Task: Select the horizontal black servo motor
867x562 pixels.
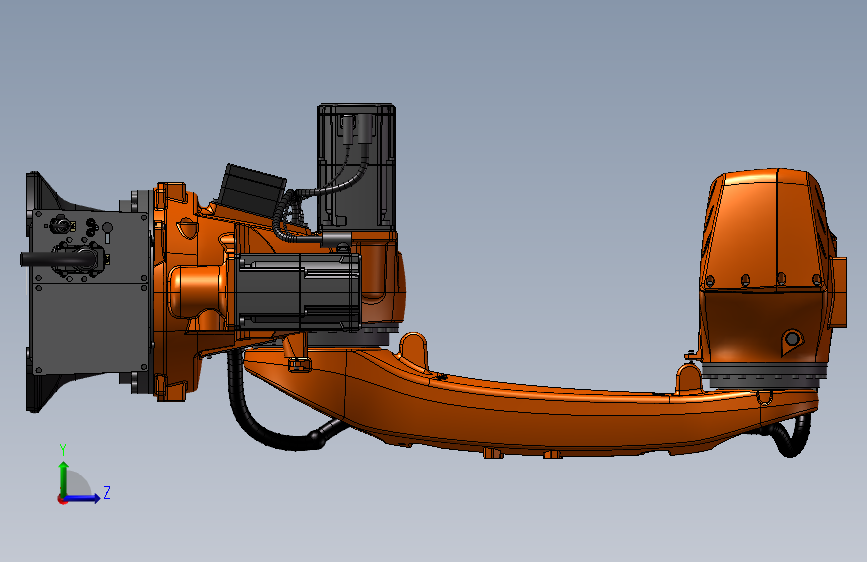Action: click(299, 292)
